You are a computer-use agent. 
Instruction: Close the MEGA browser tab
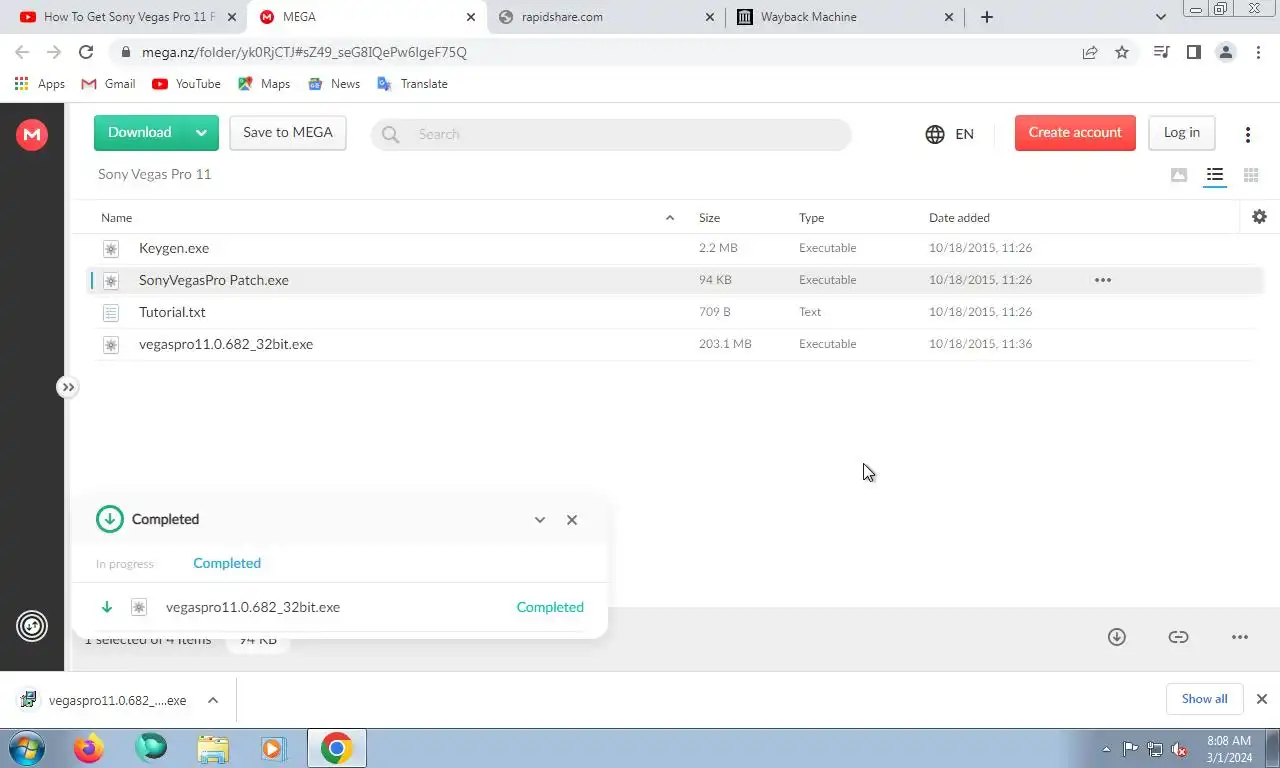pyautogui.click(x=471, y=17)
